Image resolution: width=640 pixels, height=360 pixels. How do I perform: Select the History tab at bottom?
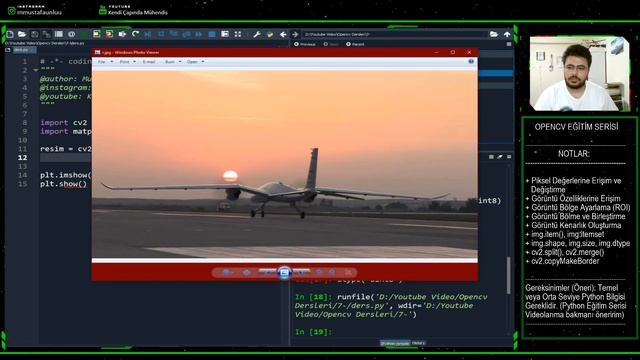click(x=418, y=343)
